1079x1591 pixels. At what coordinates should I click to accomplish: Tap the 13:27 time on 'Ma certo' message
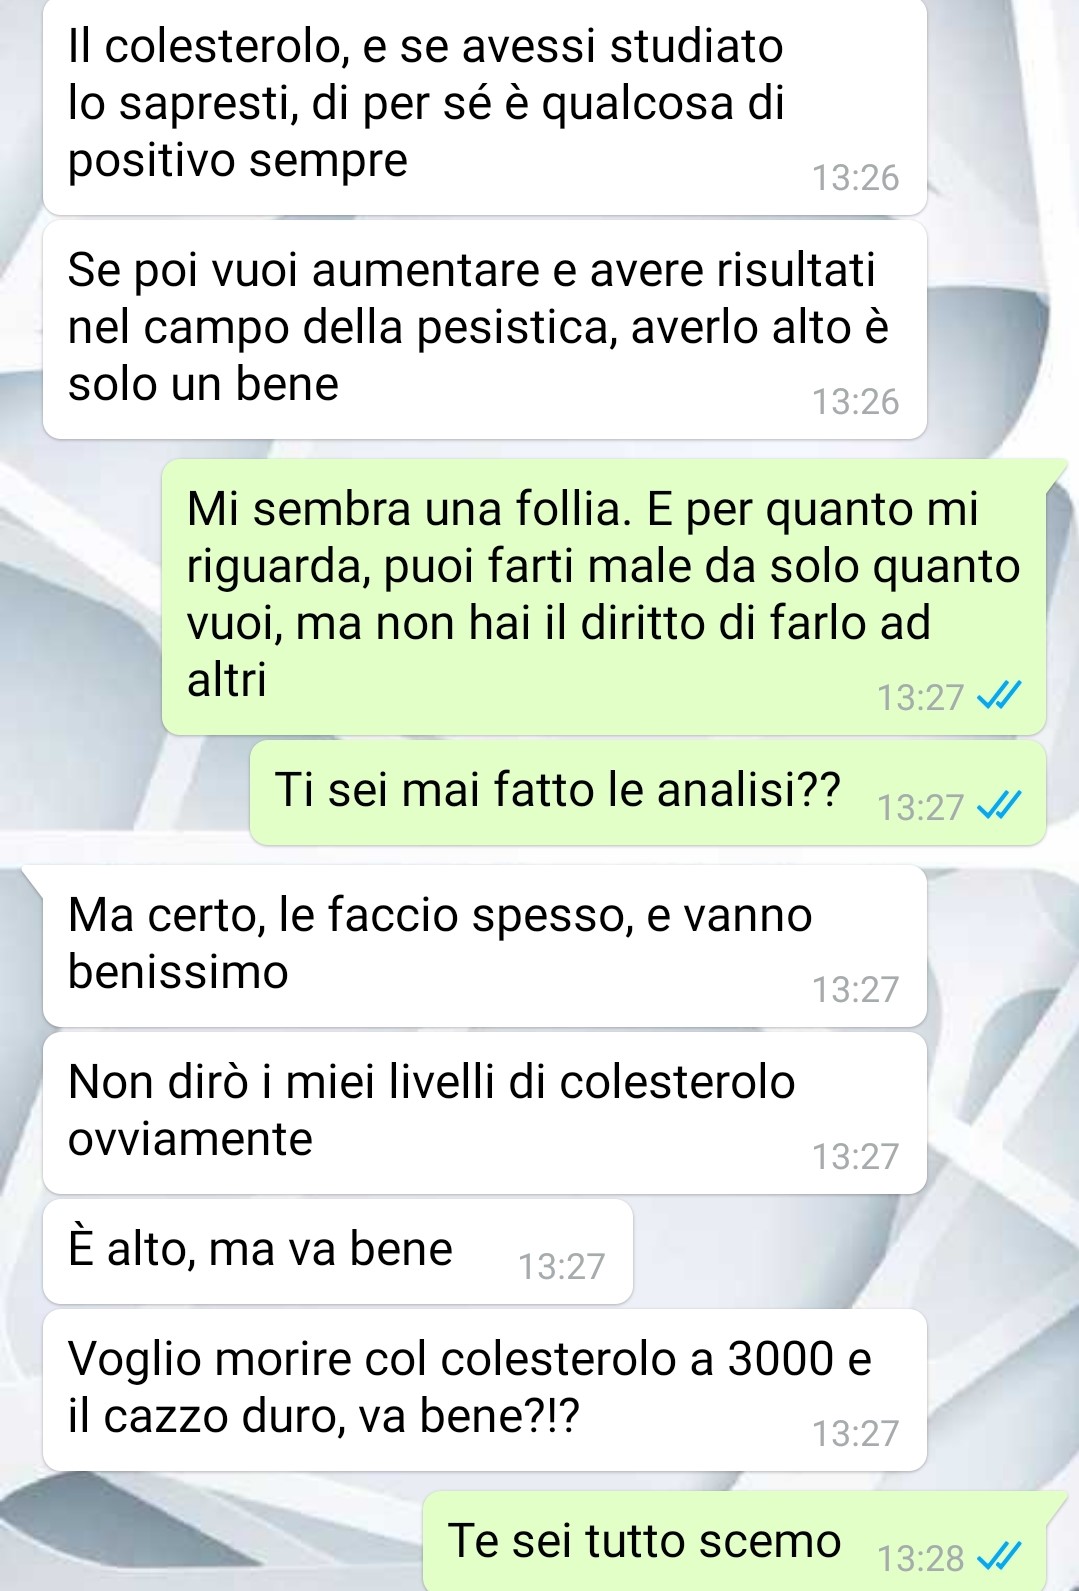coord(856,990)
